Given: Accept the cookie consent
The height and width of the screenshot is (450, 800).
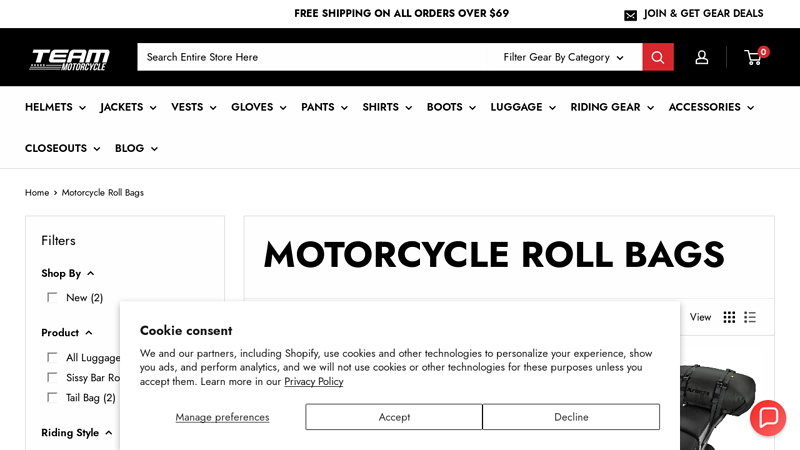Looking at the screenshot, I should (394, 417).
